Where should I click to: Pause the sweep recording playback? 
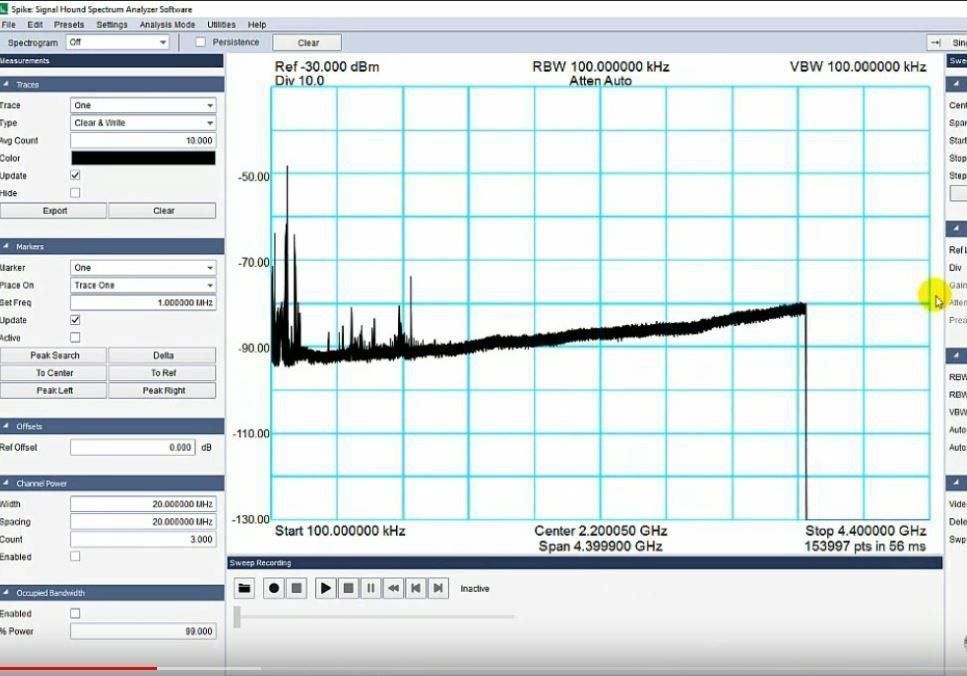(x=373, y=588)
